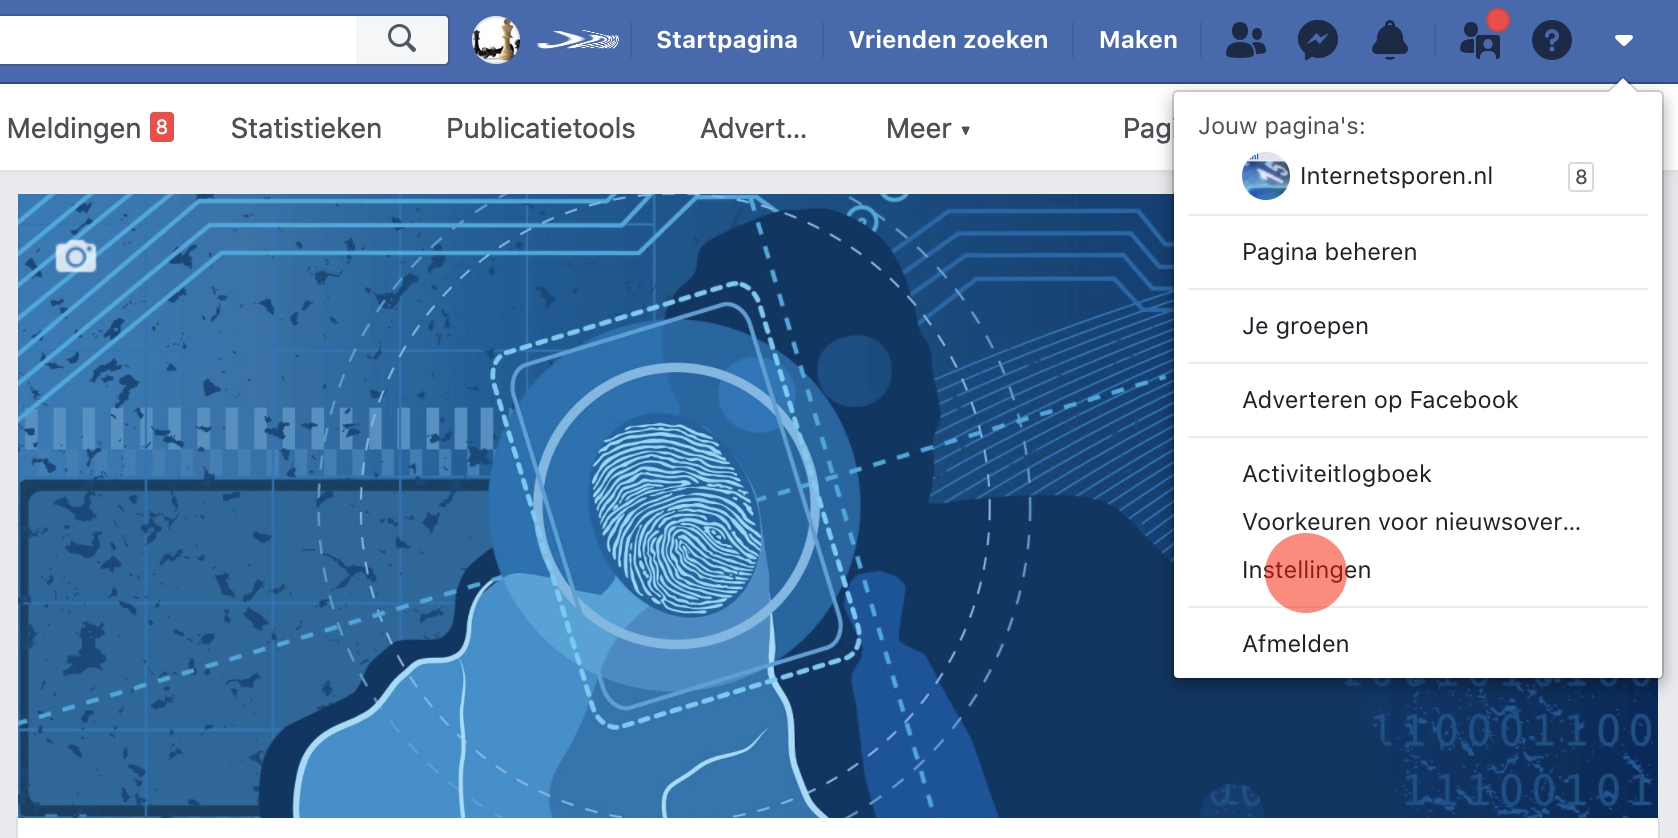Click into the search input field
Image resolution: width=1678 pixels, height=838 pixels.
click(170, 40)
